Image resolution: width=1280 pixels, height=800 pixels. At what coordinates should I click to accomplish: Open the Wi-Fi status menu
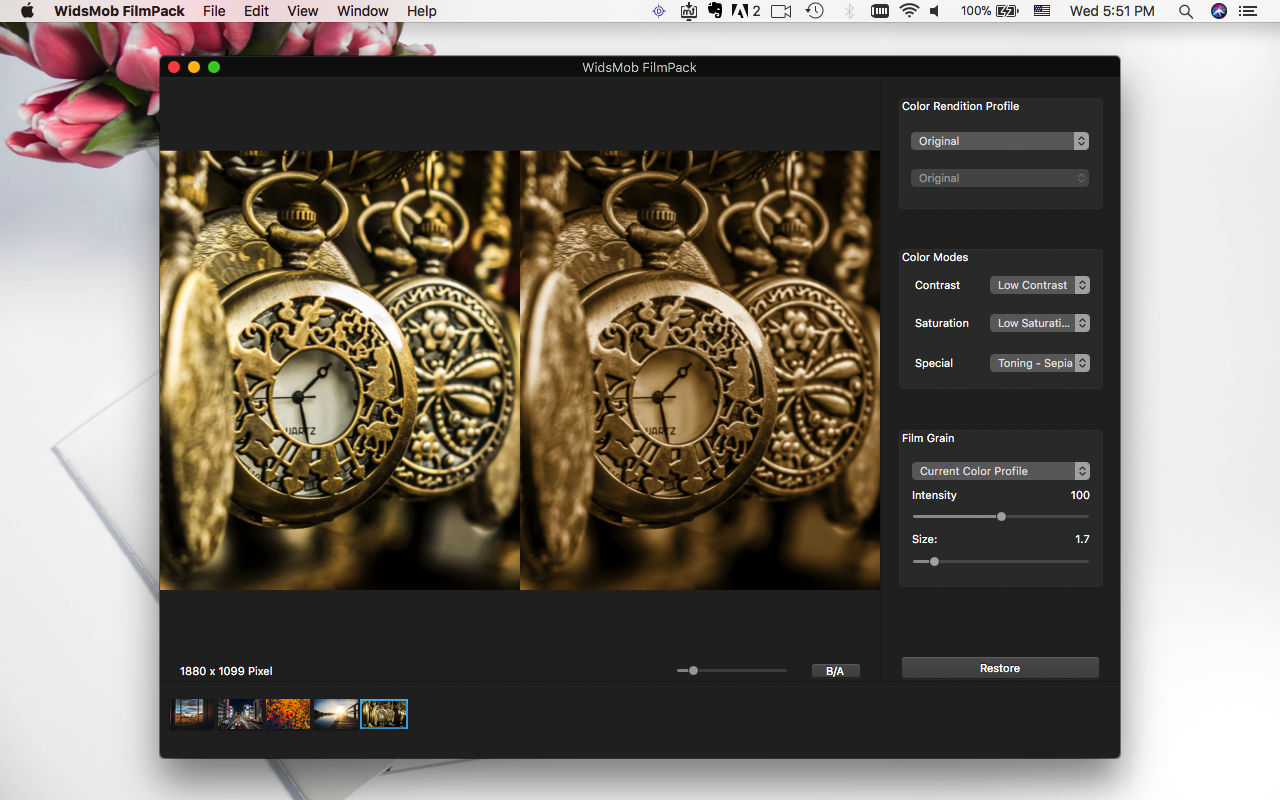click(x=909, y=11)
